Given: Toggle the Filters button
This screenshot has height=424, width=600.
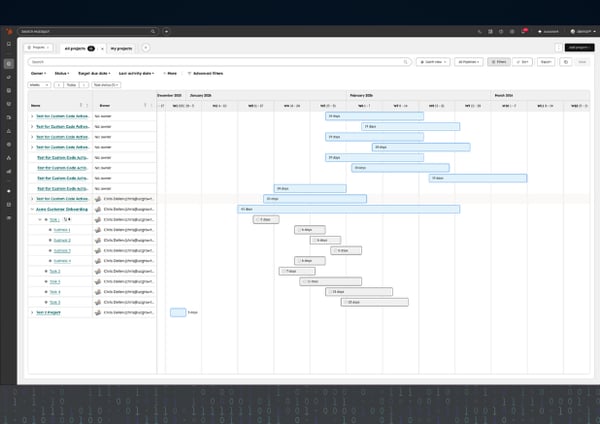Looking at the screenshot, I should click(x=499, y=62).
